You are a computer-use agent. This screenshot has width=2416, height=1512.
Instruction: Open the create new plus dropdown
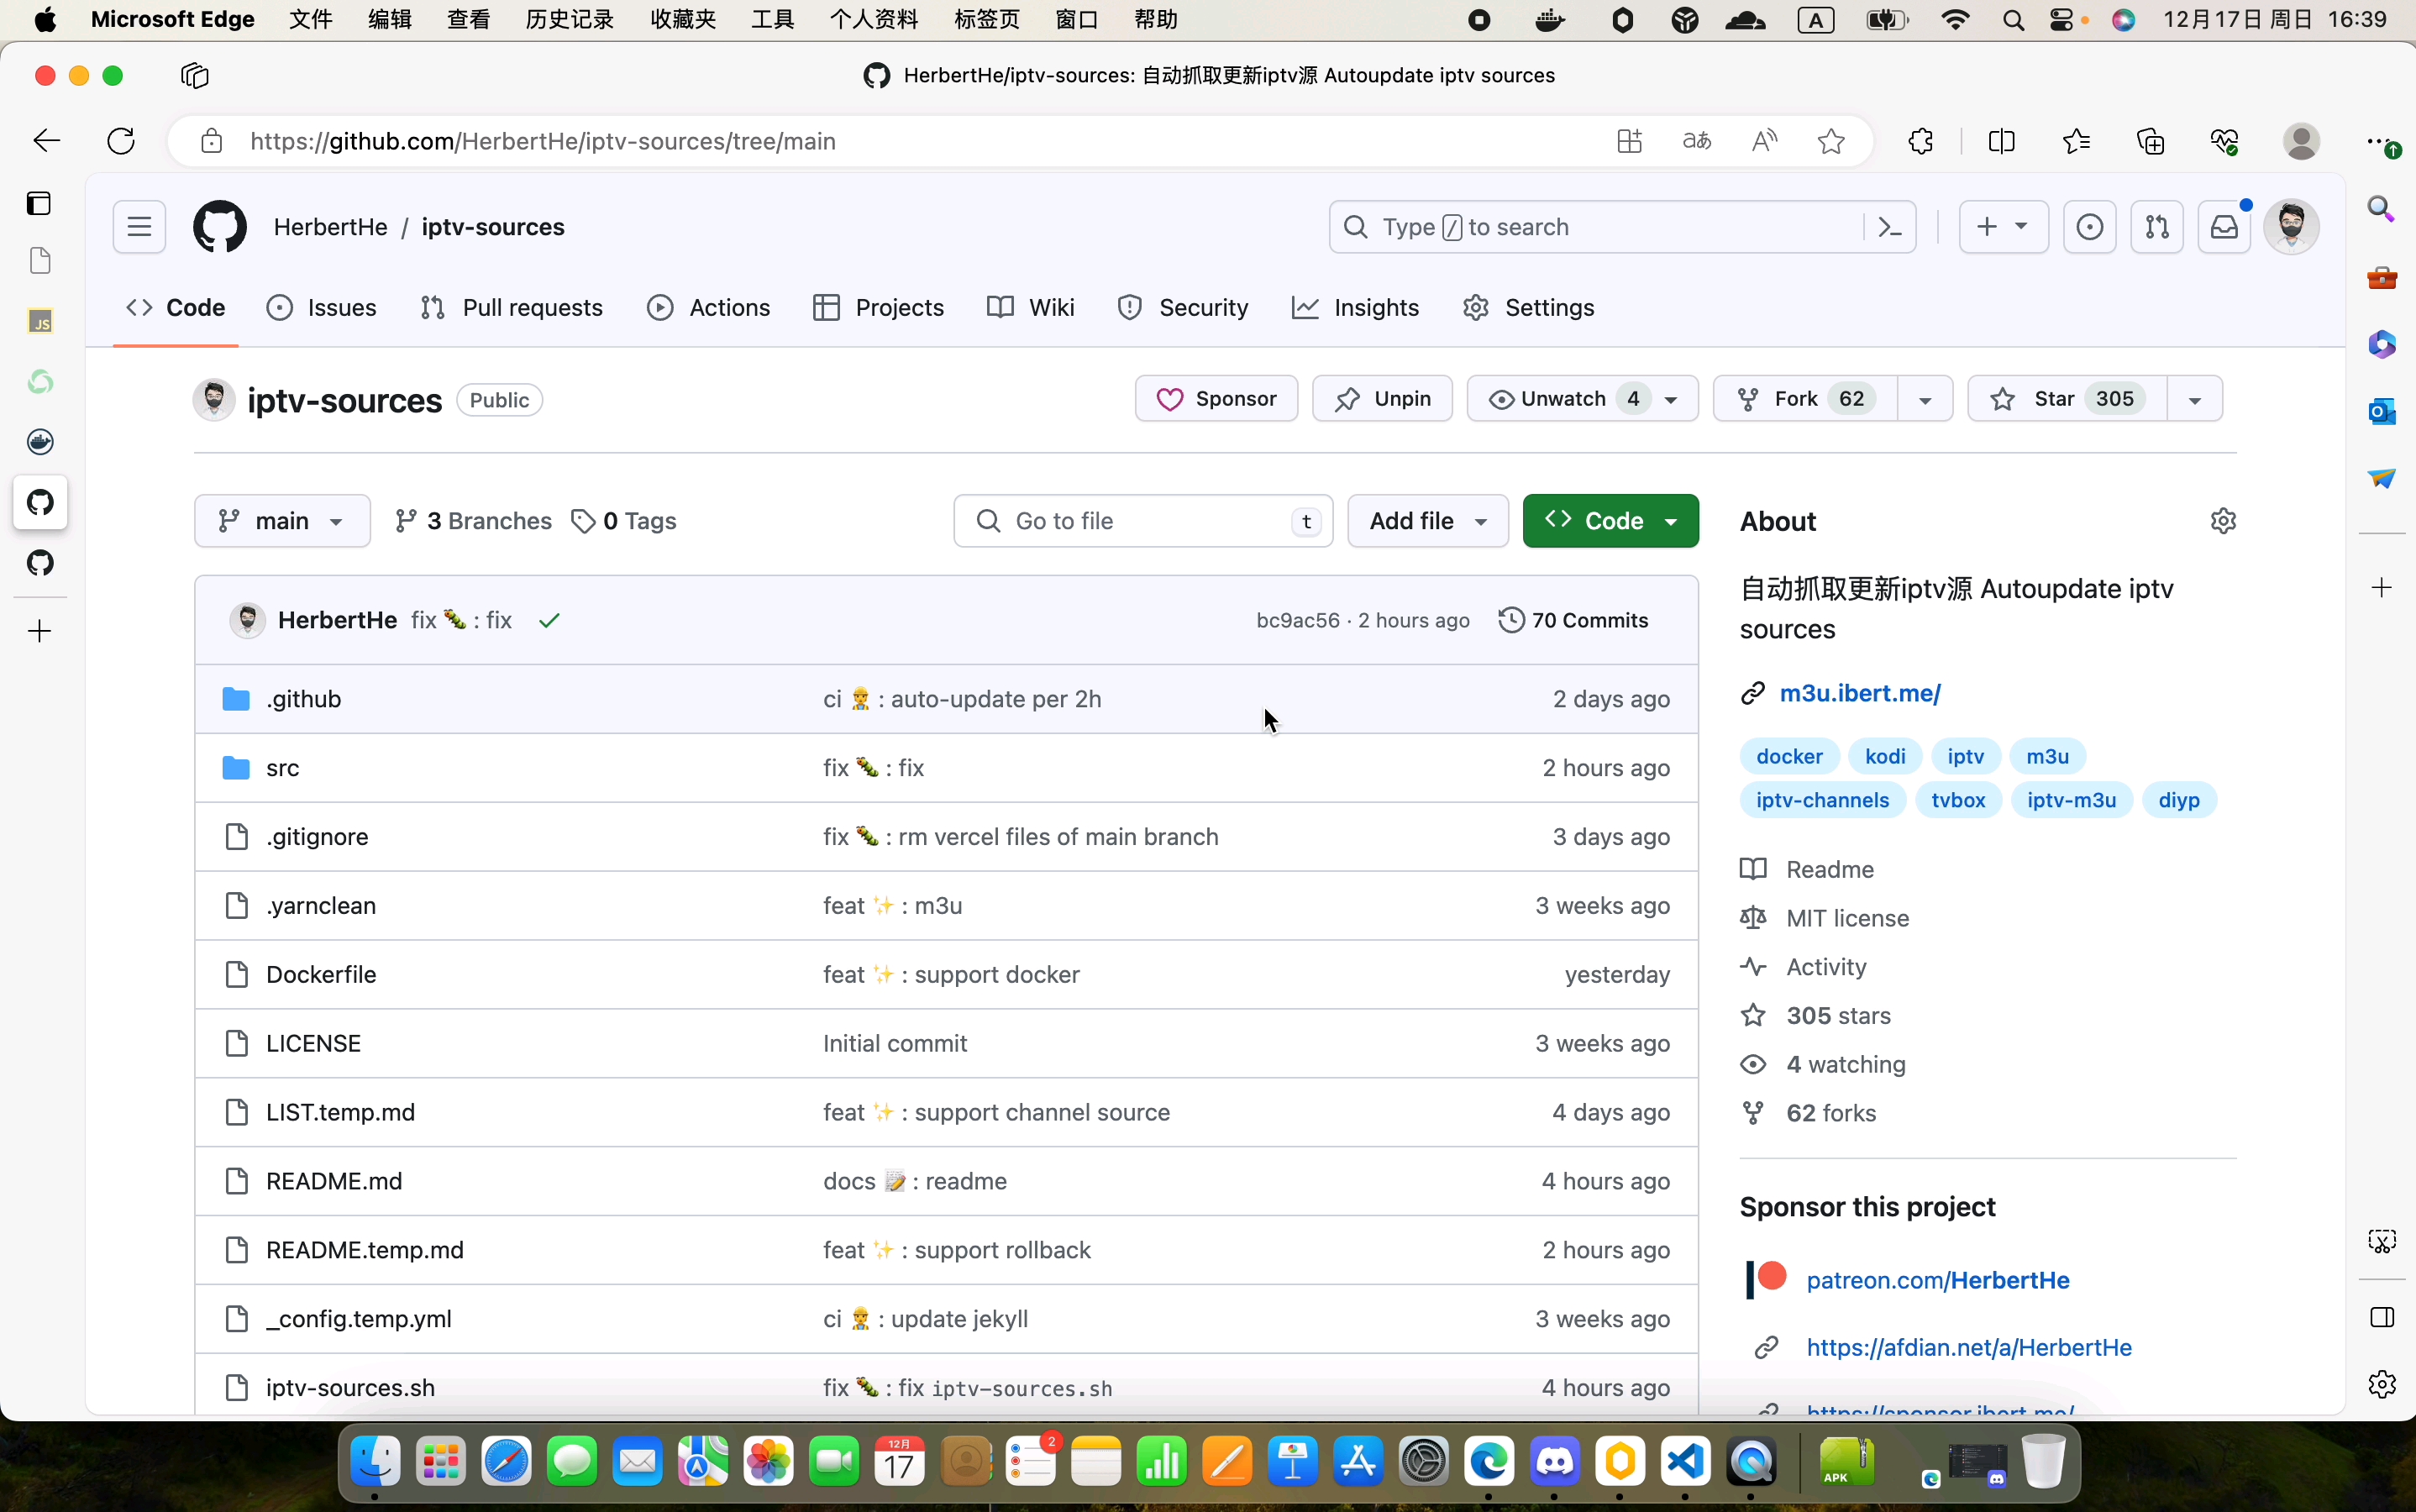click(2003, 227)
